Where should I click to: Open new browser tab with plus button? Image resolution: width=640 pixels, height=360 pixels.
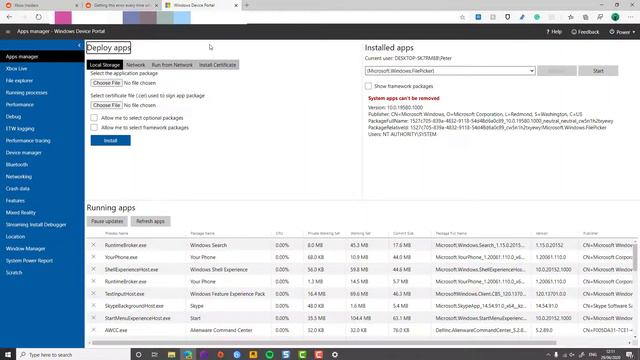pyautogui.click(x=247, y=5)
